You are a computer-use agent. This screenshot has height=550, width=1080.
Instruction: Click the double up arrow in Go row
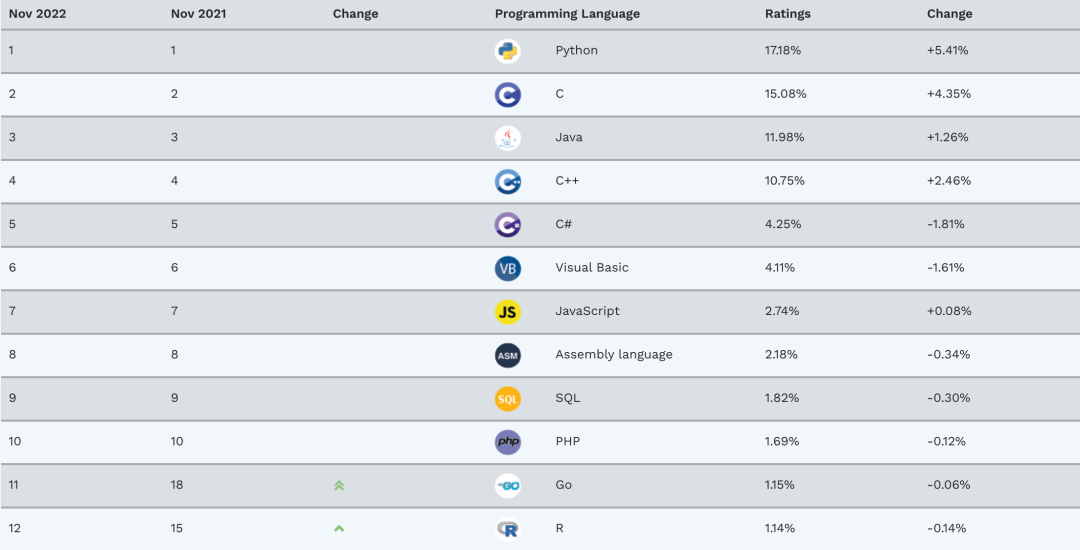pos(339,486)
